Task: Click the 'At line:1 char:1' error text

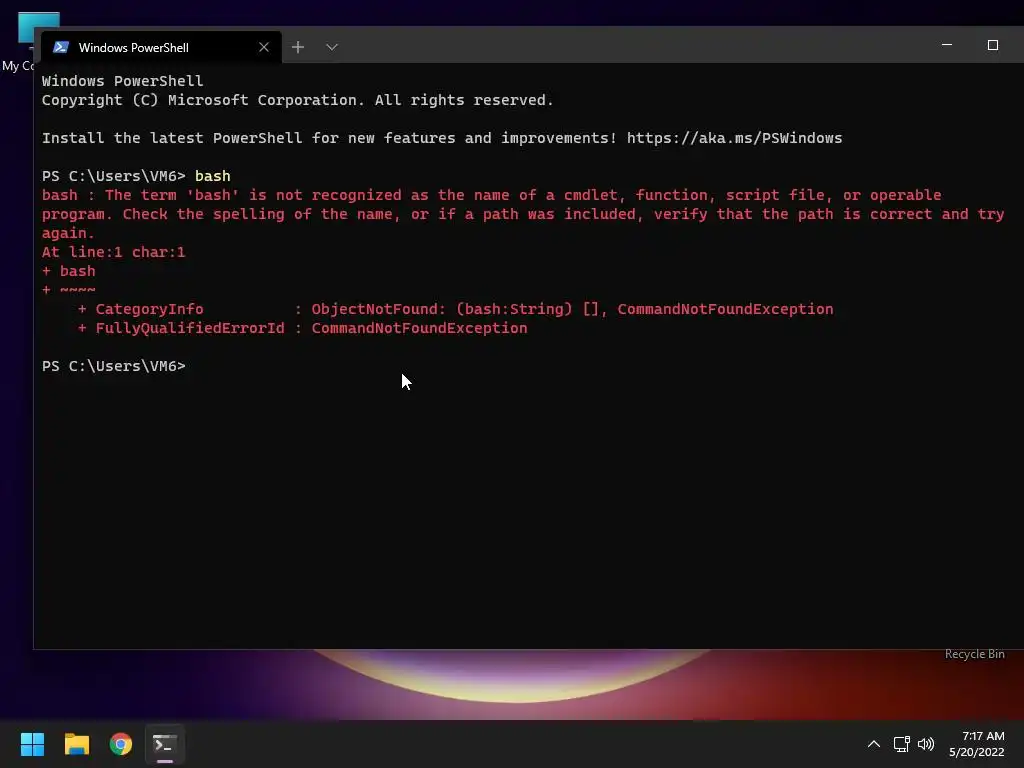Action: tap(114, 252)
